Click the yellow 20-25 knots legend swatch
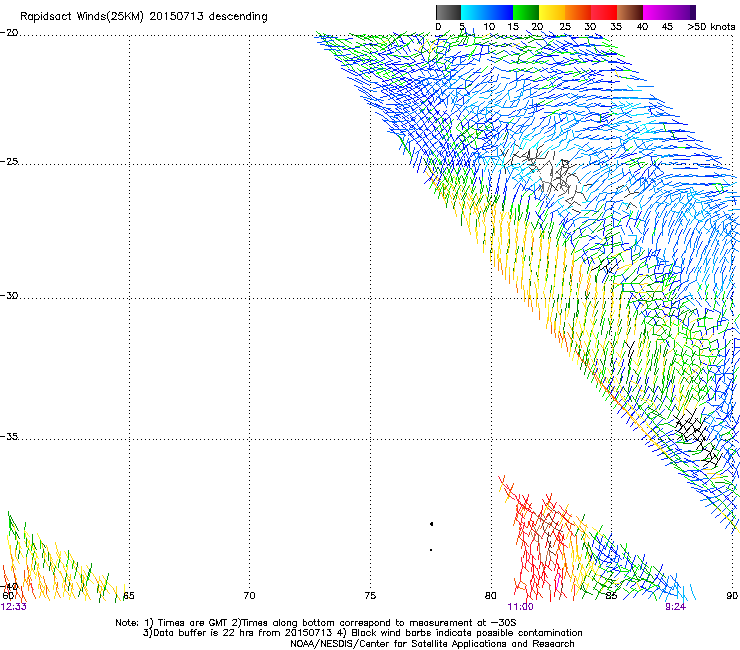Screen dimensions: 740x650 pyautogui.click(x=552, y=12)
